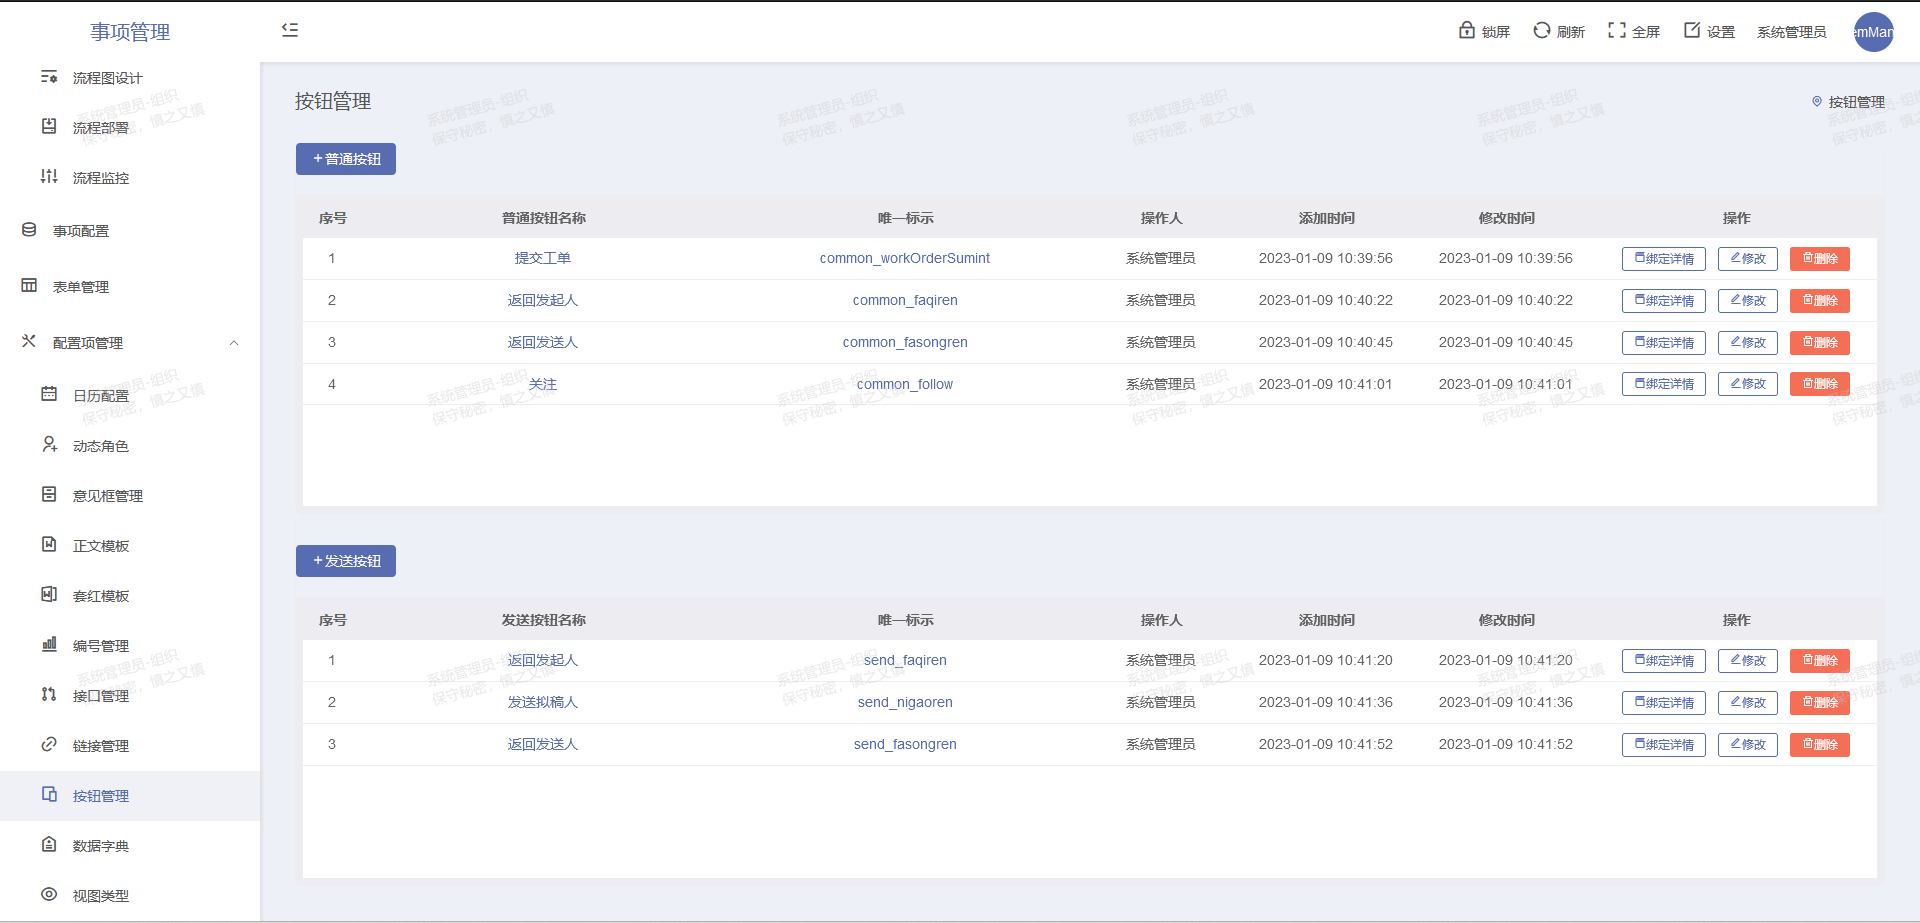Image resolution: width=1920 pixels, height=923 pixels.
Task: Open 视图类型 in the sidebar
Action: point(100,896)
